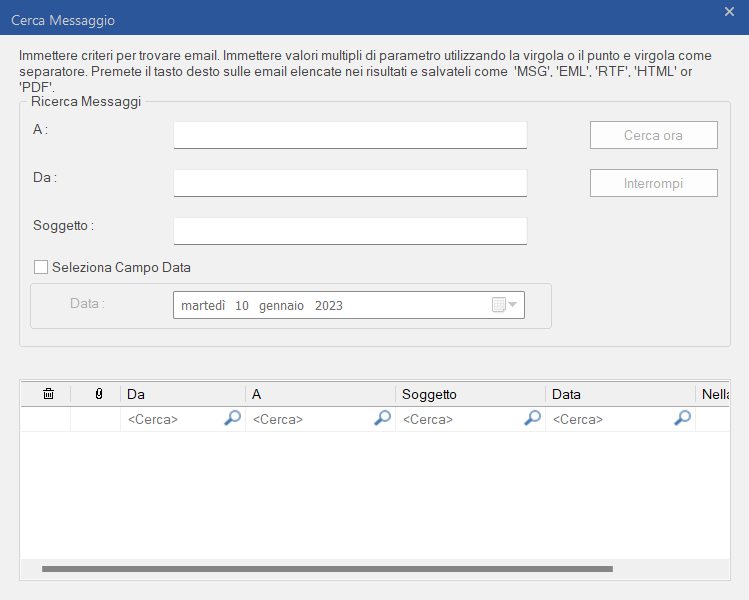Click the Da sender text field
The height and width of the screenshot is (600, 749).
(x=350, y=183)
